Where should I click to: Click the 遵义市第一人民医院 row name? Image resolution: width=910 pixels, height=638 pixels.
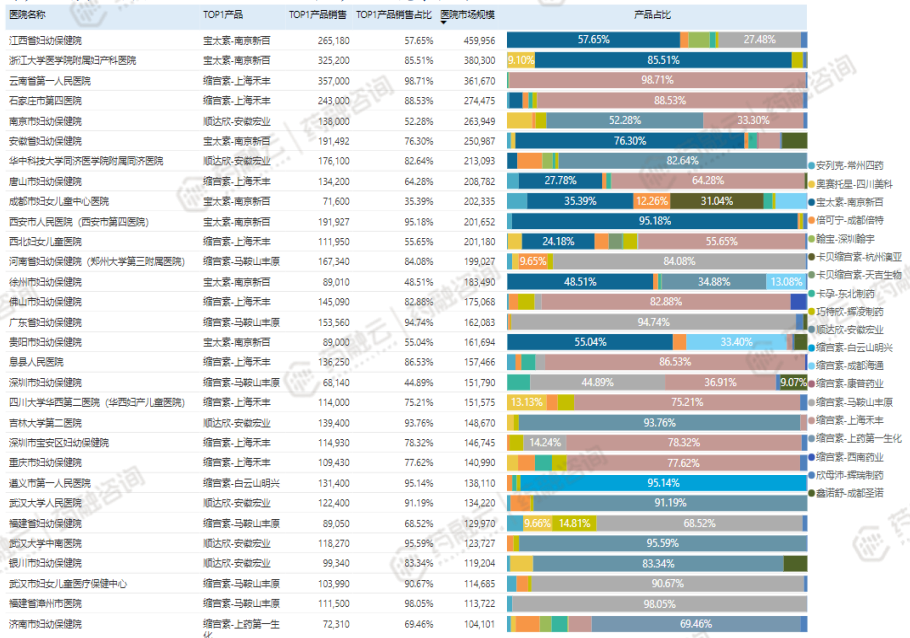[x=50, y=483]
